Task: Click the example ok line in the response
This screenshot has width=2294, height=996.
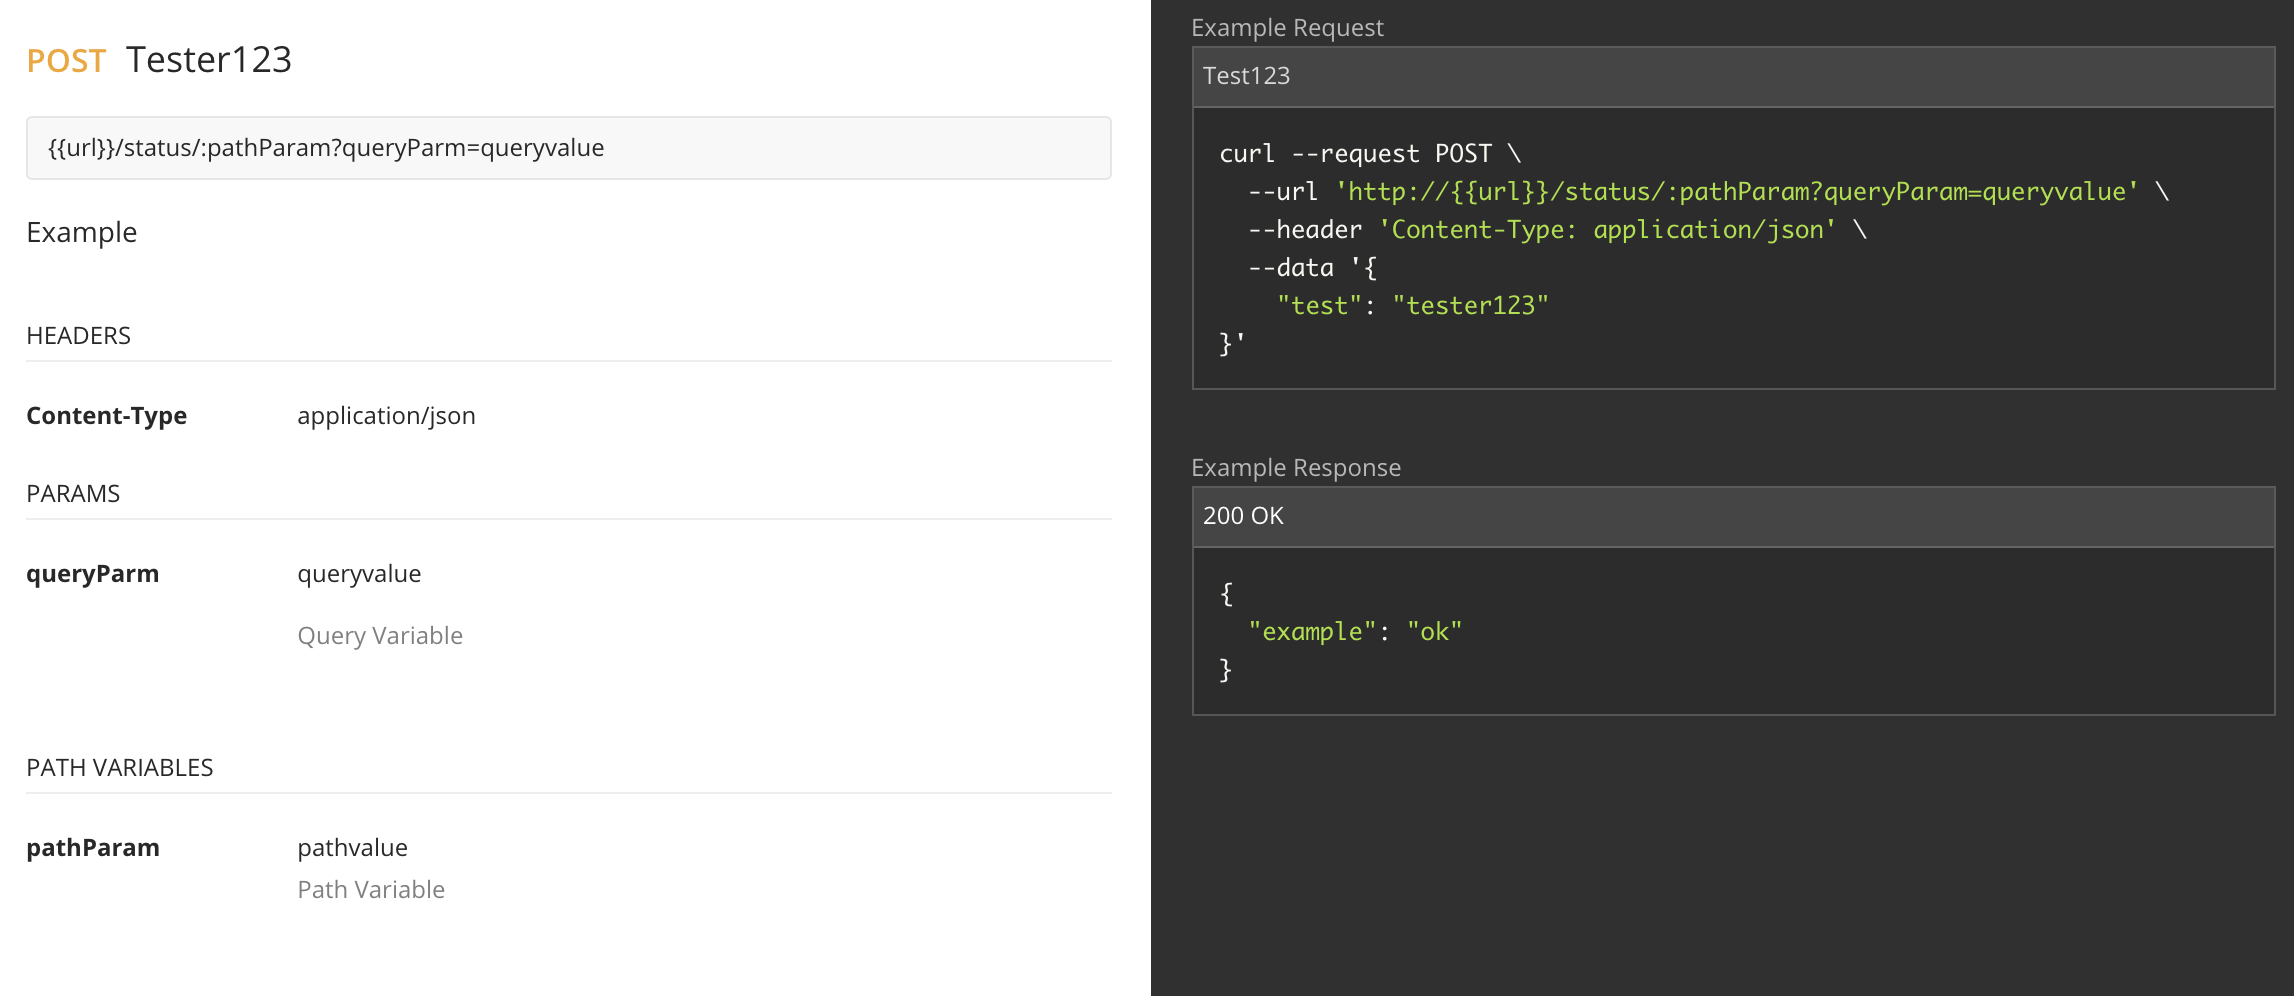Action: pos(1355,631)
